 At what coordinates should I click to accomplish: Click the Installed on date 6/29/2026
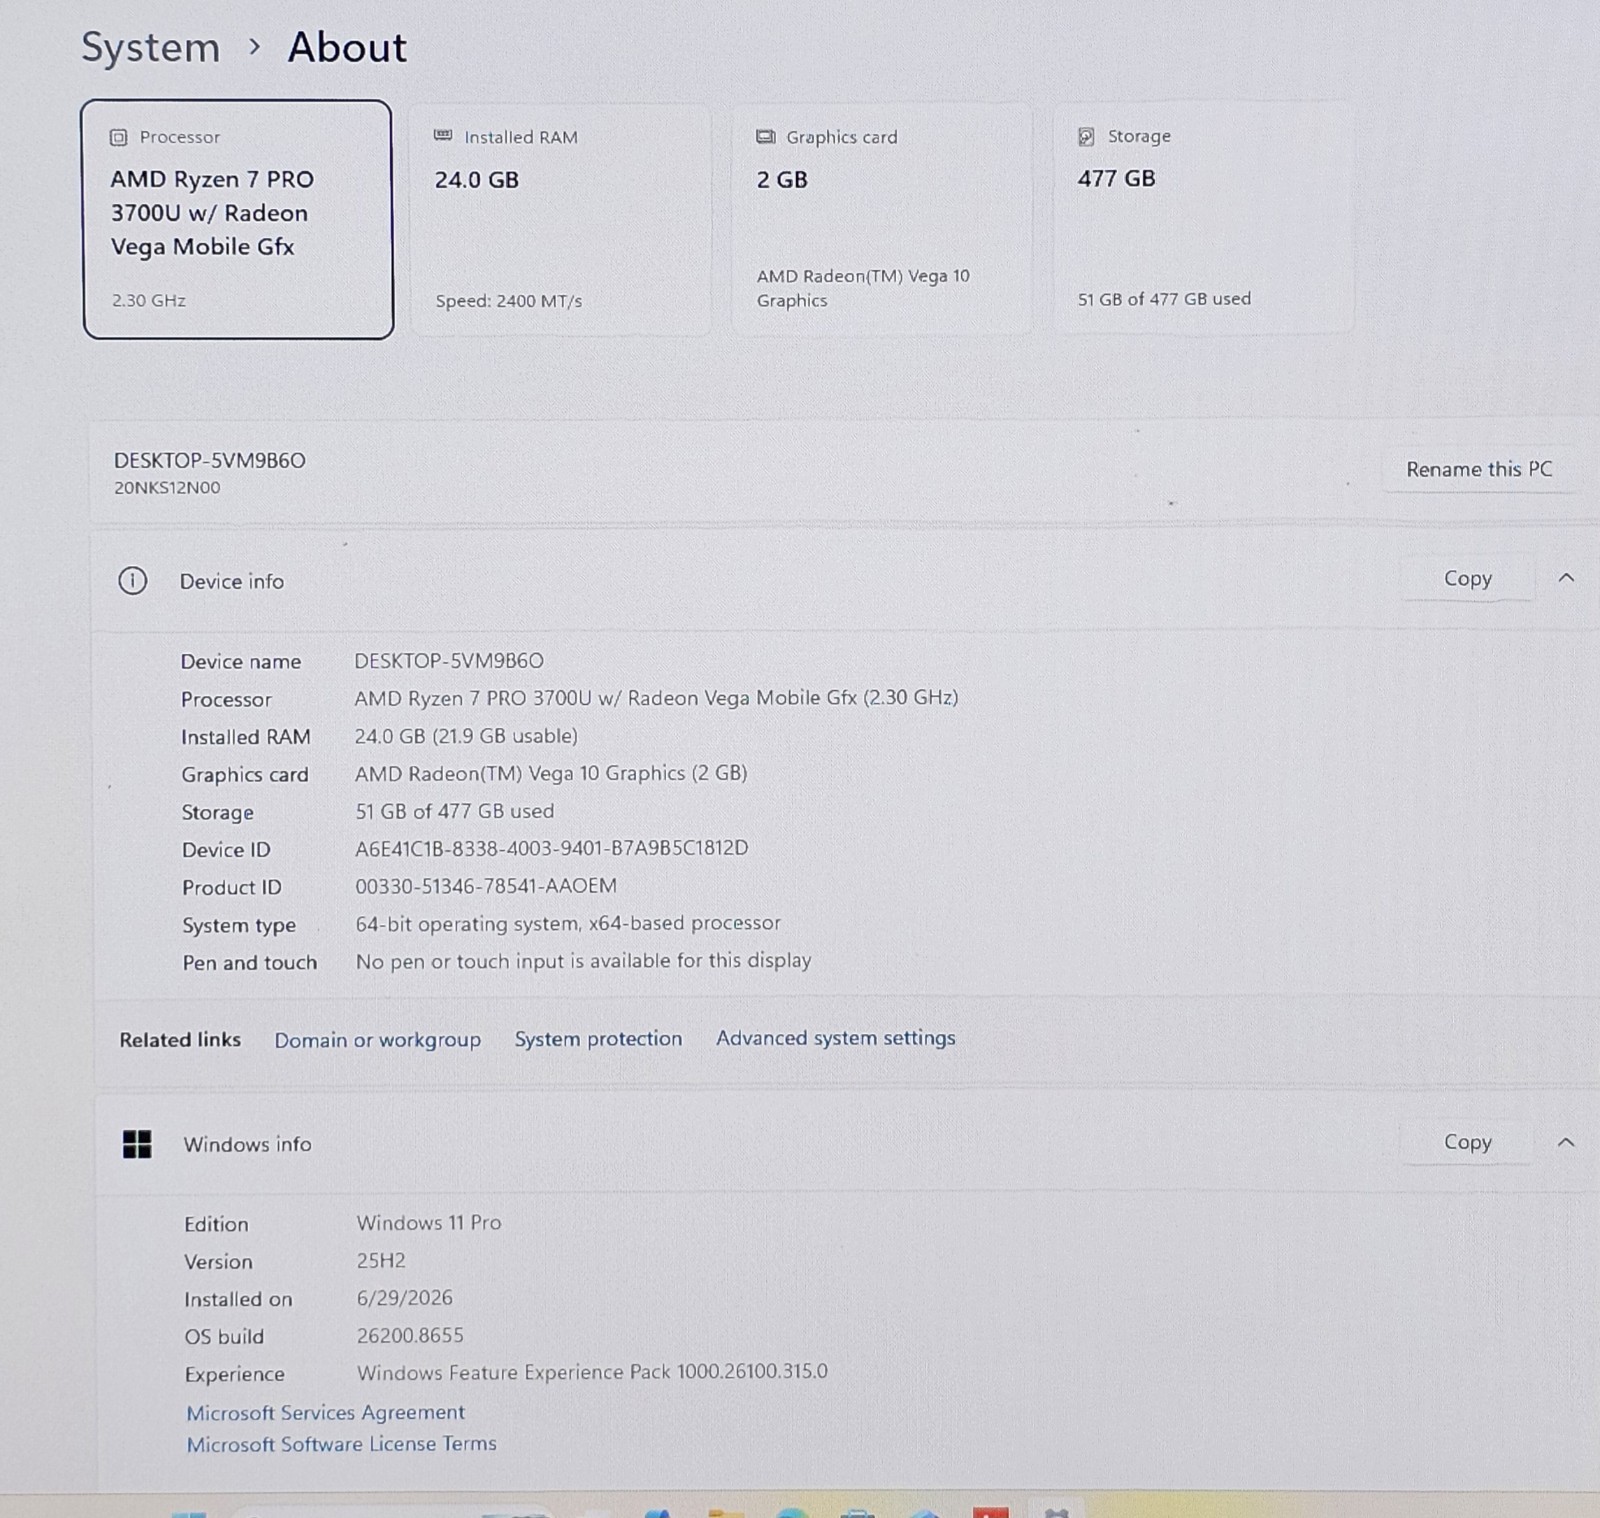coord(405,1298)
